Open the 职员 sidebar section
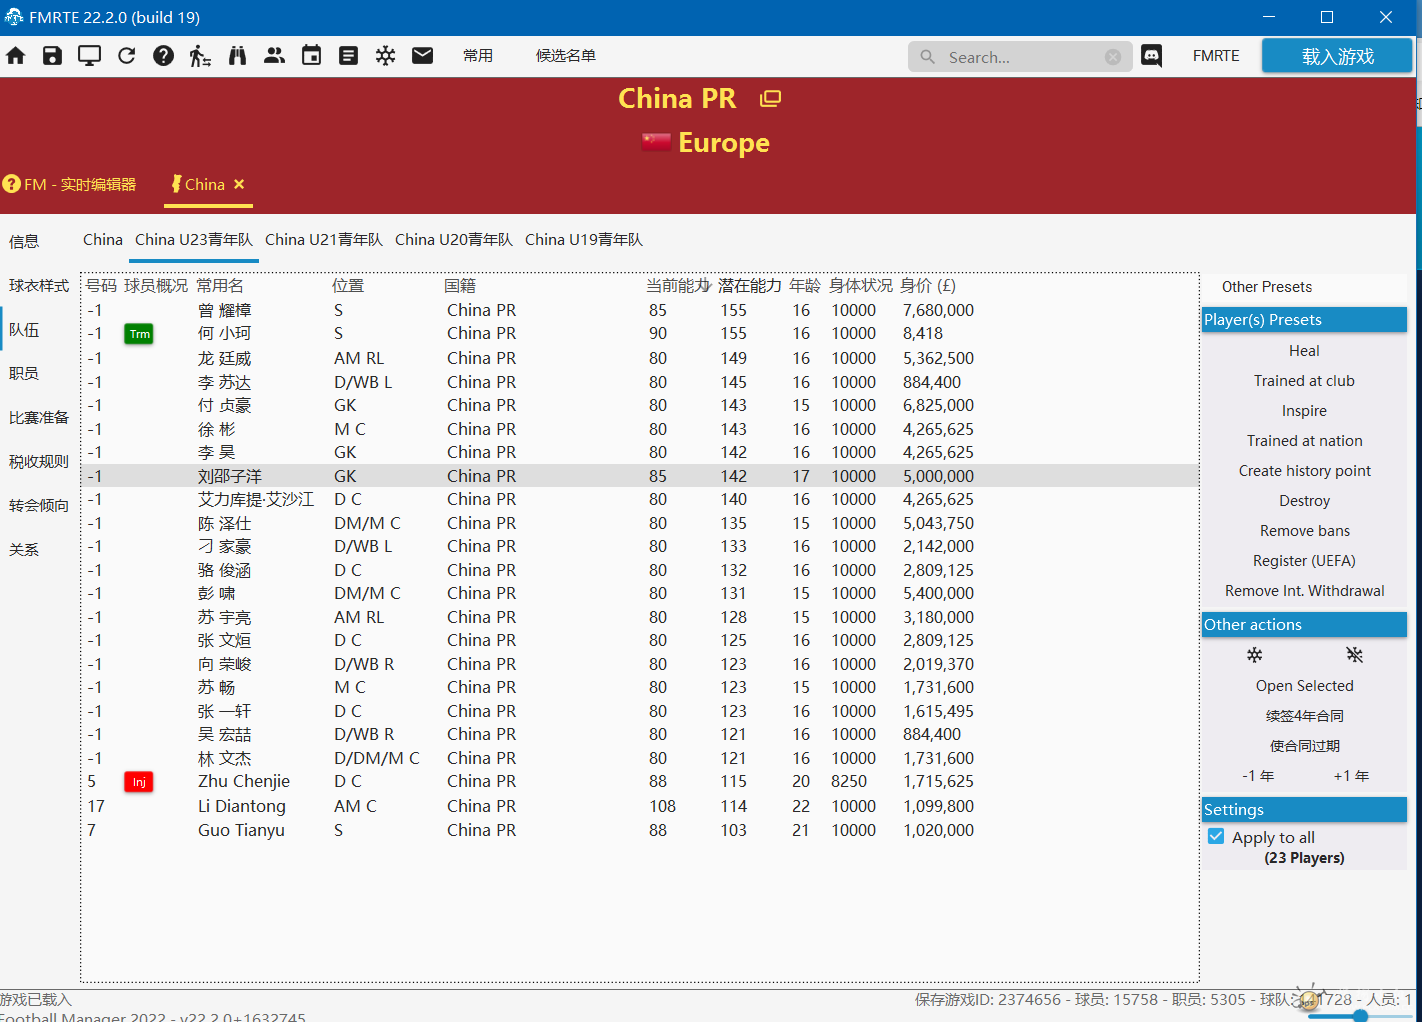This screenshot has height=1022, width=1422. point(24,374)
